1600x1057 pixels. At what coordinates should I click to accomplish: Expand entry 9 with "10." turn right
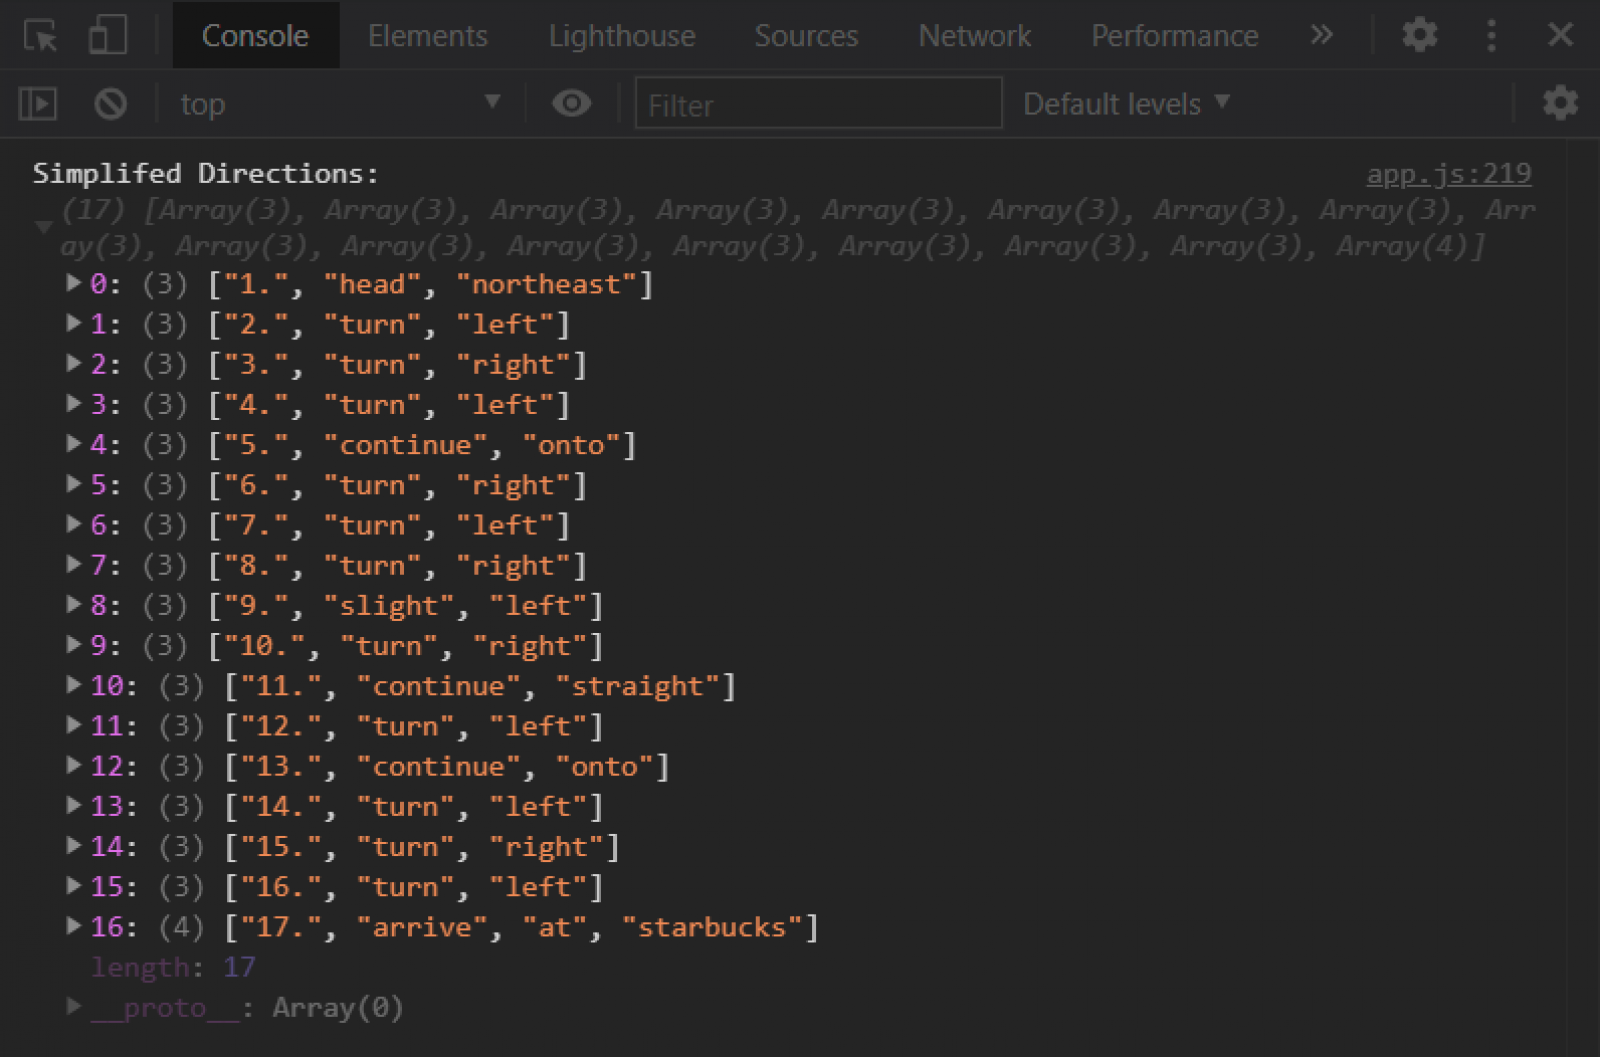coord(73,644)
